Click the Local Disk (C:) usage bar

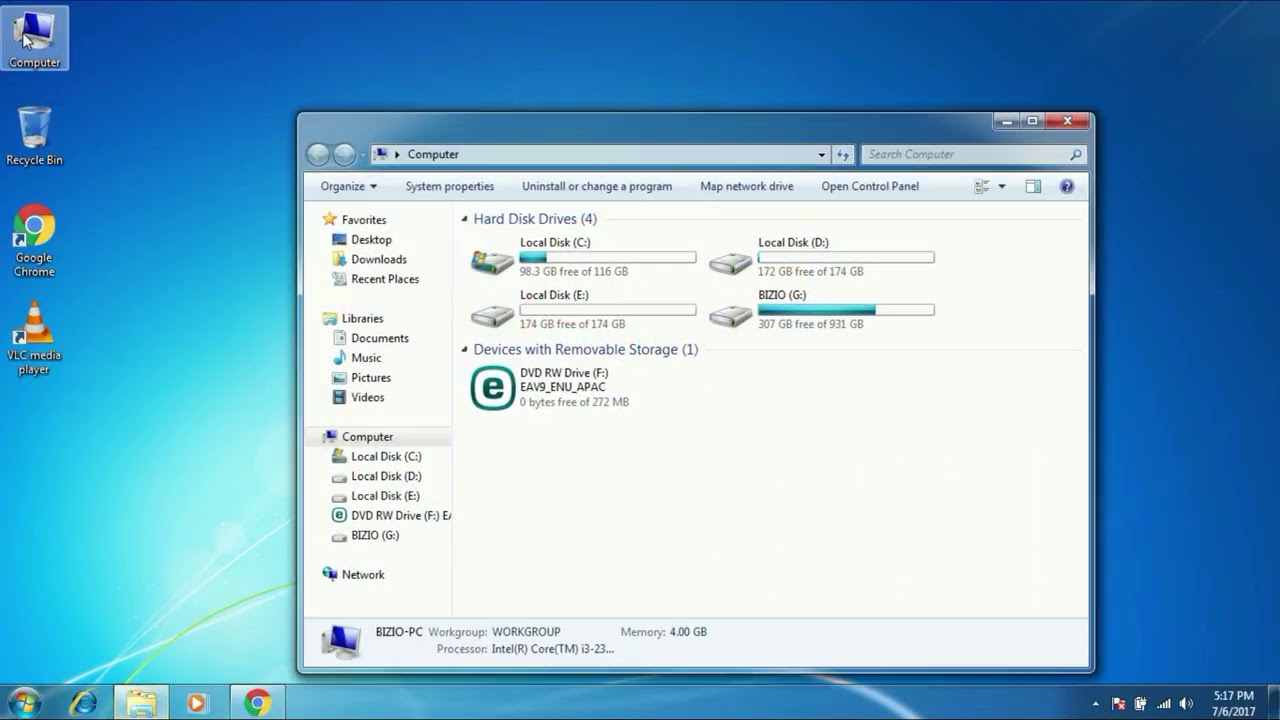(608, 258)
